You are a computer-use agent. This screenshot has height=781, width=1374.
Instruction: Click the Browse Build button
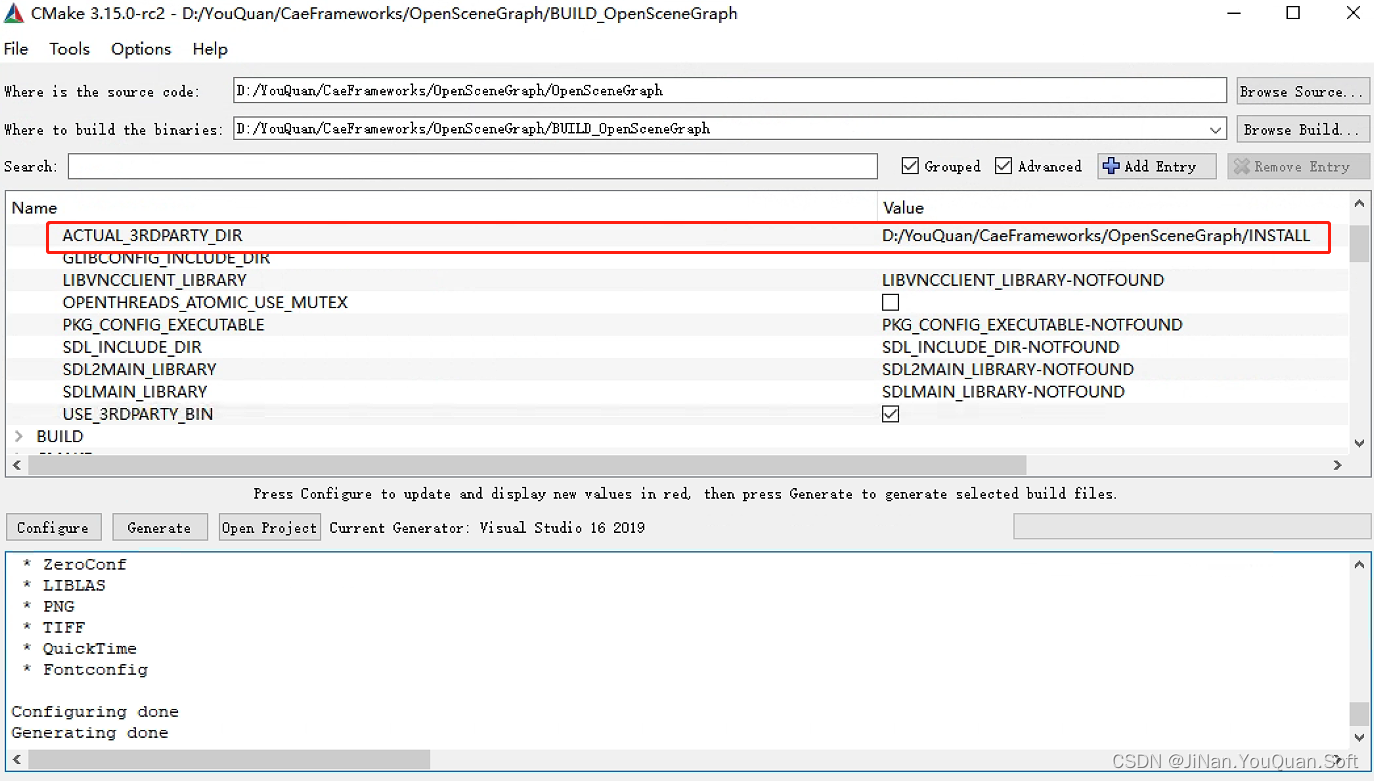tap(1303, 129)
